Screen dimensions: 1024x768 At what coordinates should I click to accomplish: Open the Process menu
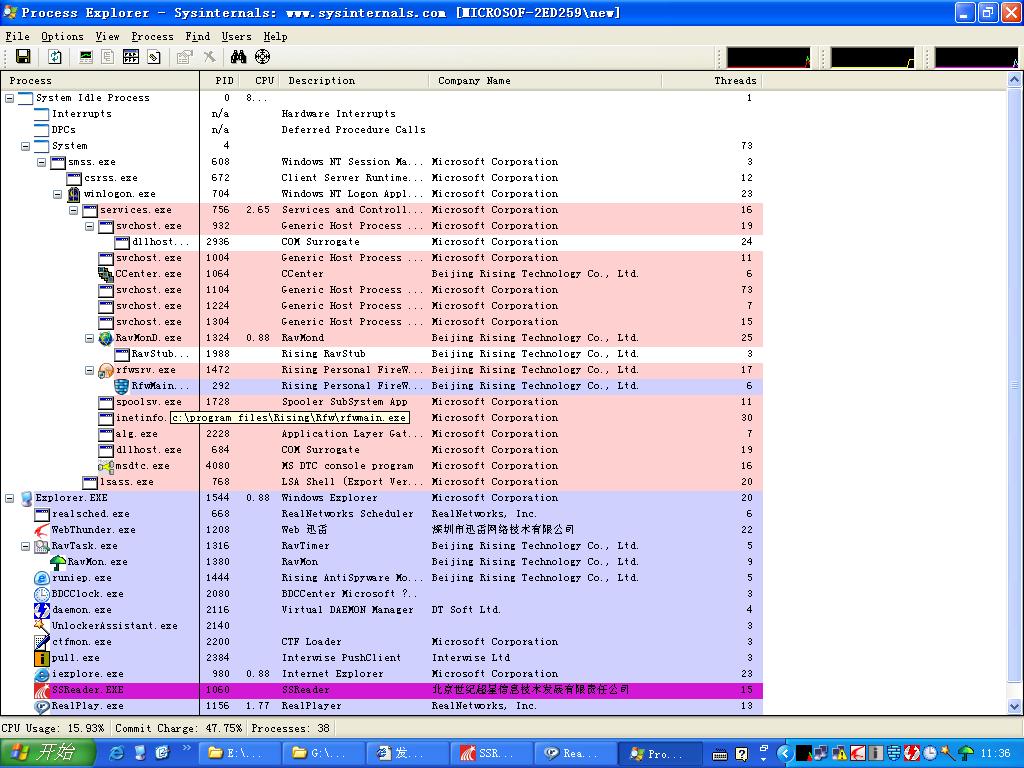[152, 36]
